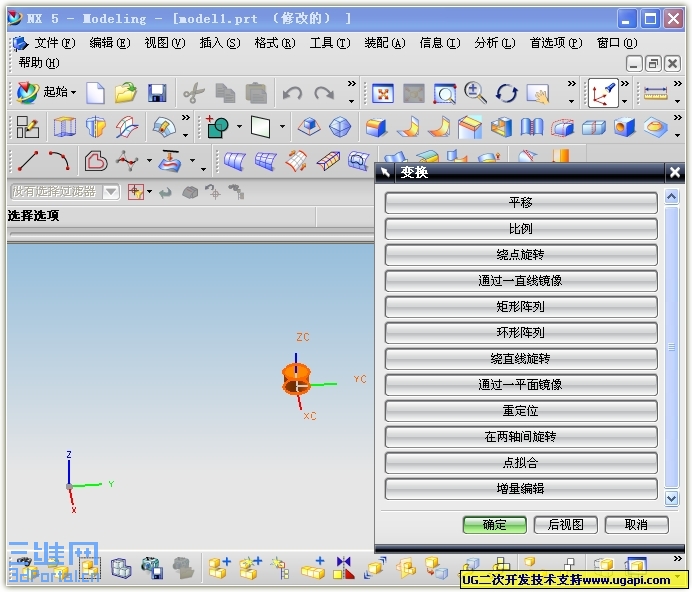Click the New file icon

(x=95, y=93)
